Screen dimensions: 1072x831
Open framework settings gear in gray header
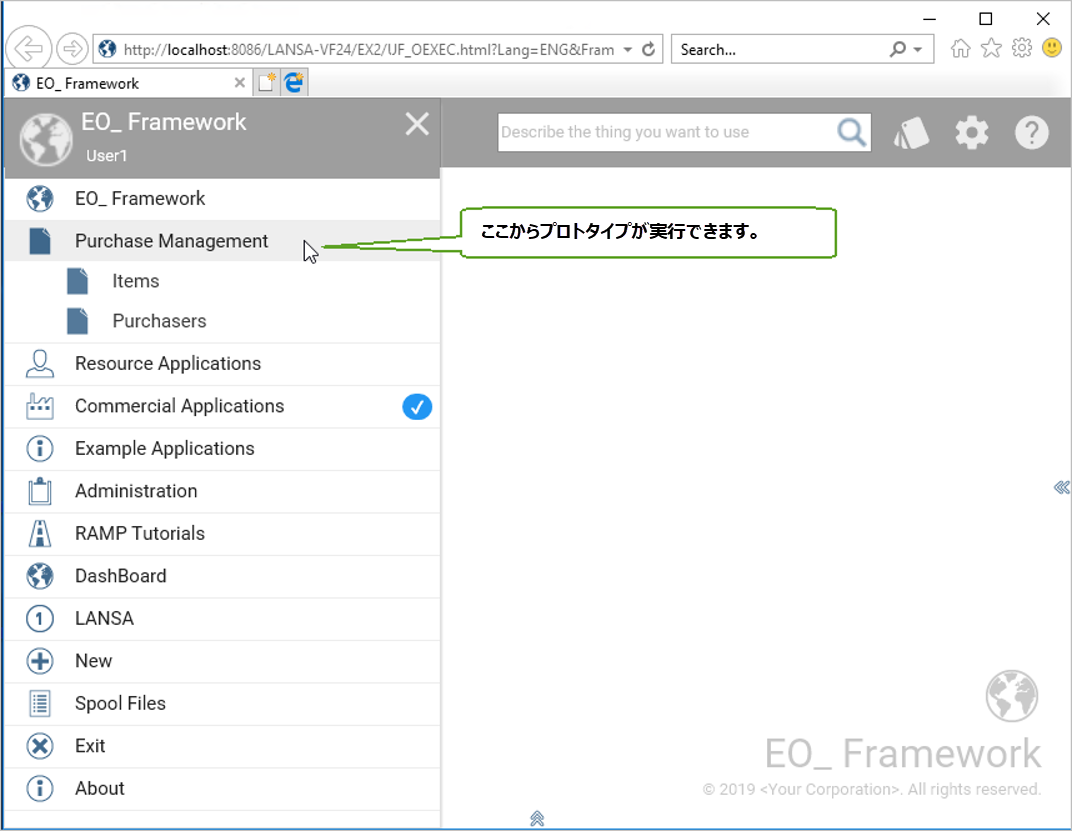[x=972, y=133]
